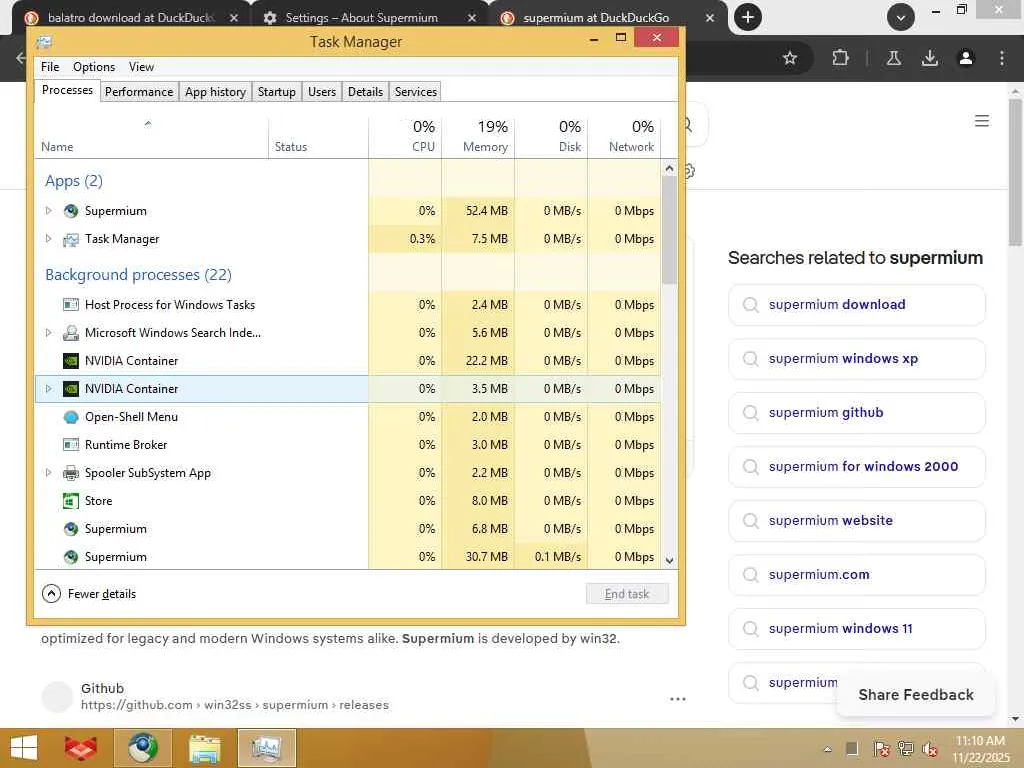The image size is (1024, 768).
Task: Expand the selected NVIDIA Container row
Action: click(48, 389)
